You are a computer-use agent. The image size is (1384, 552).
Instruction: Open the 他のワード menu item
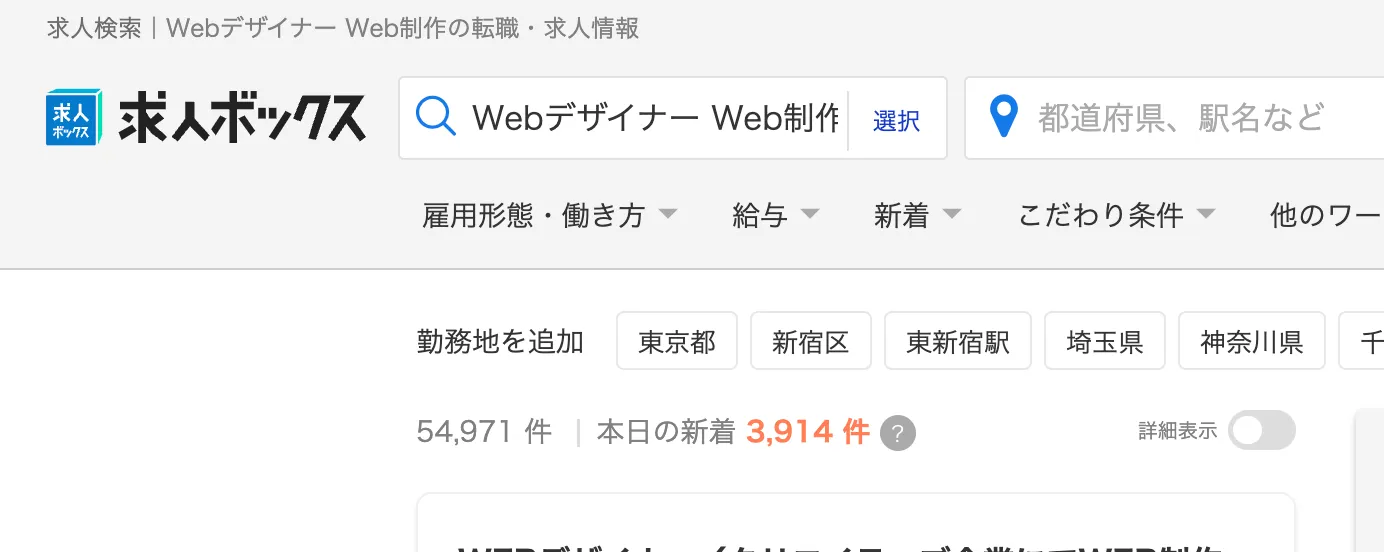click(x=1326, y=215)
